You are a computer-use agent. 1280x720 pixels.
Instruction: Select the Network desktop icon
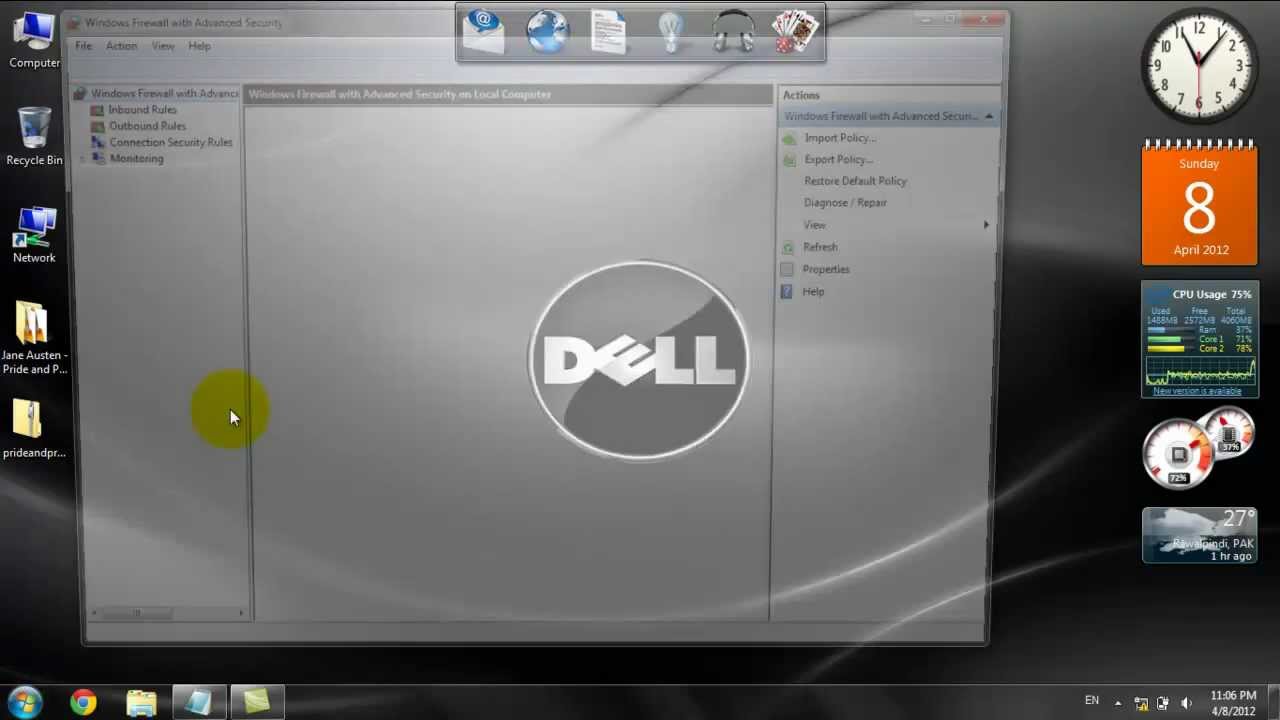(x=34, y=235)
